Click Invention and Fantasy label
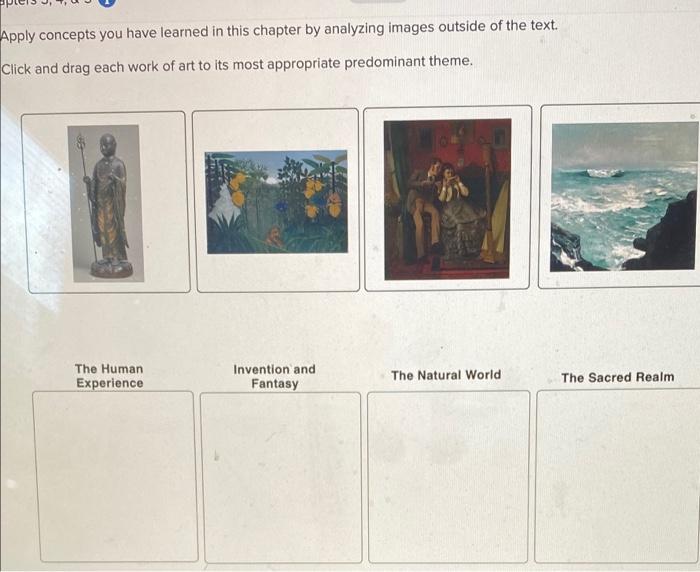This screenshot has width=700, height=572. click(x=275, y=376)
